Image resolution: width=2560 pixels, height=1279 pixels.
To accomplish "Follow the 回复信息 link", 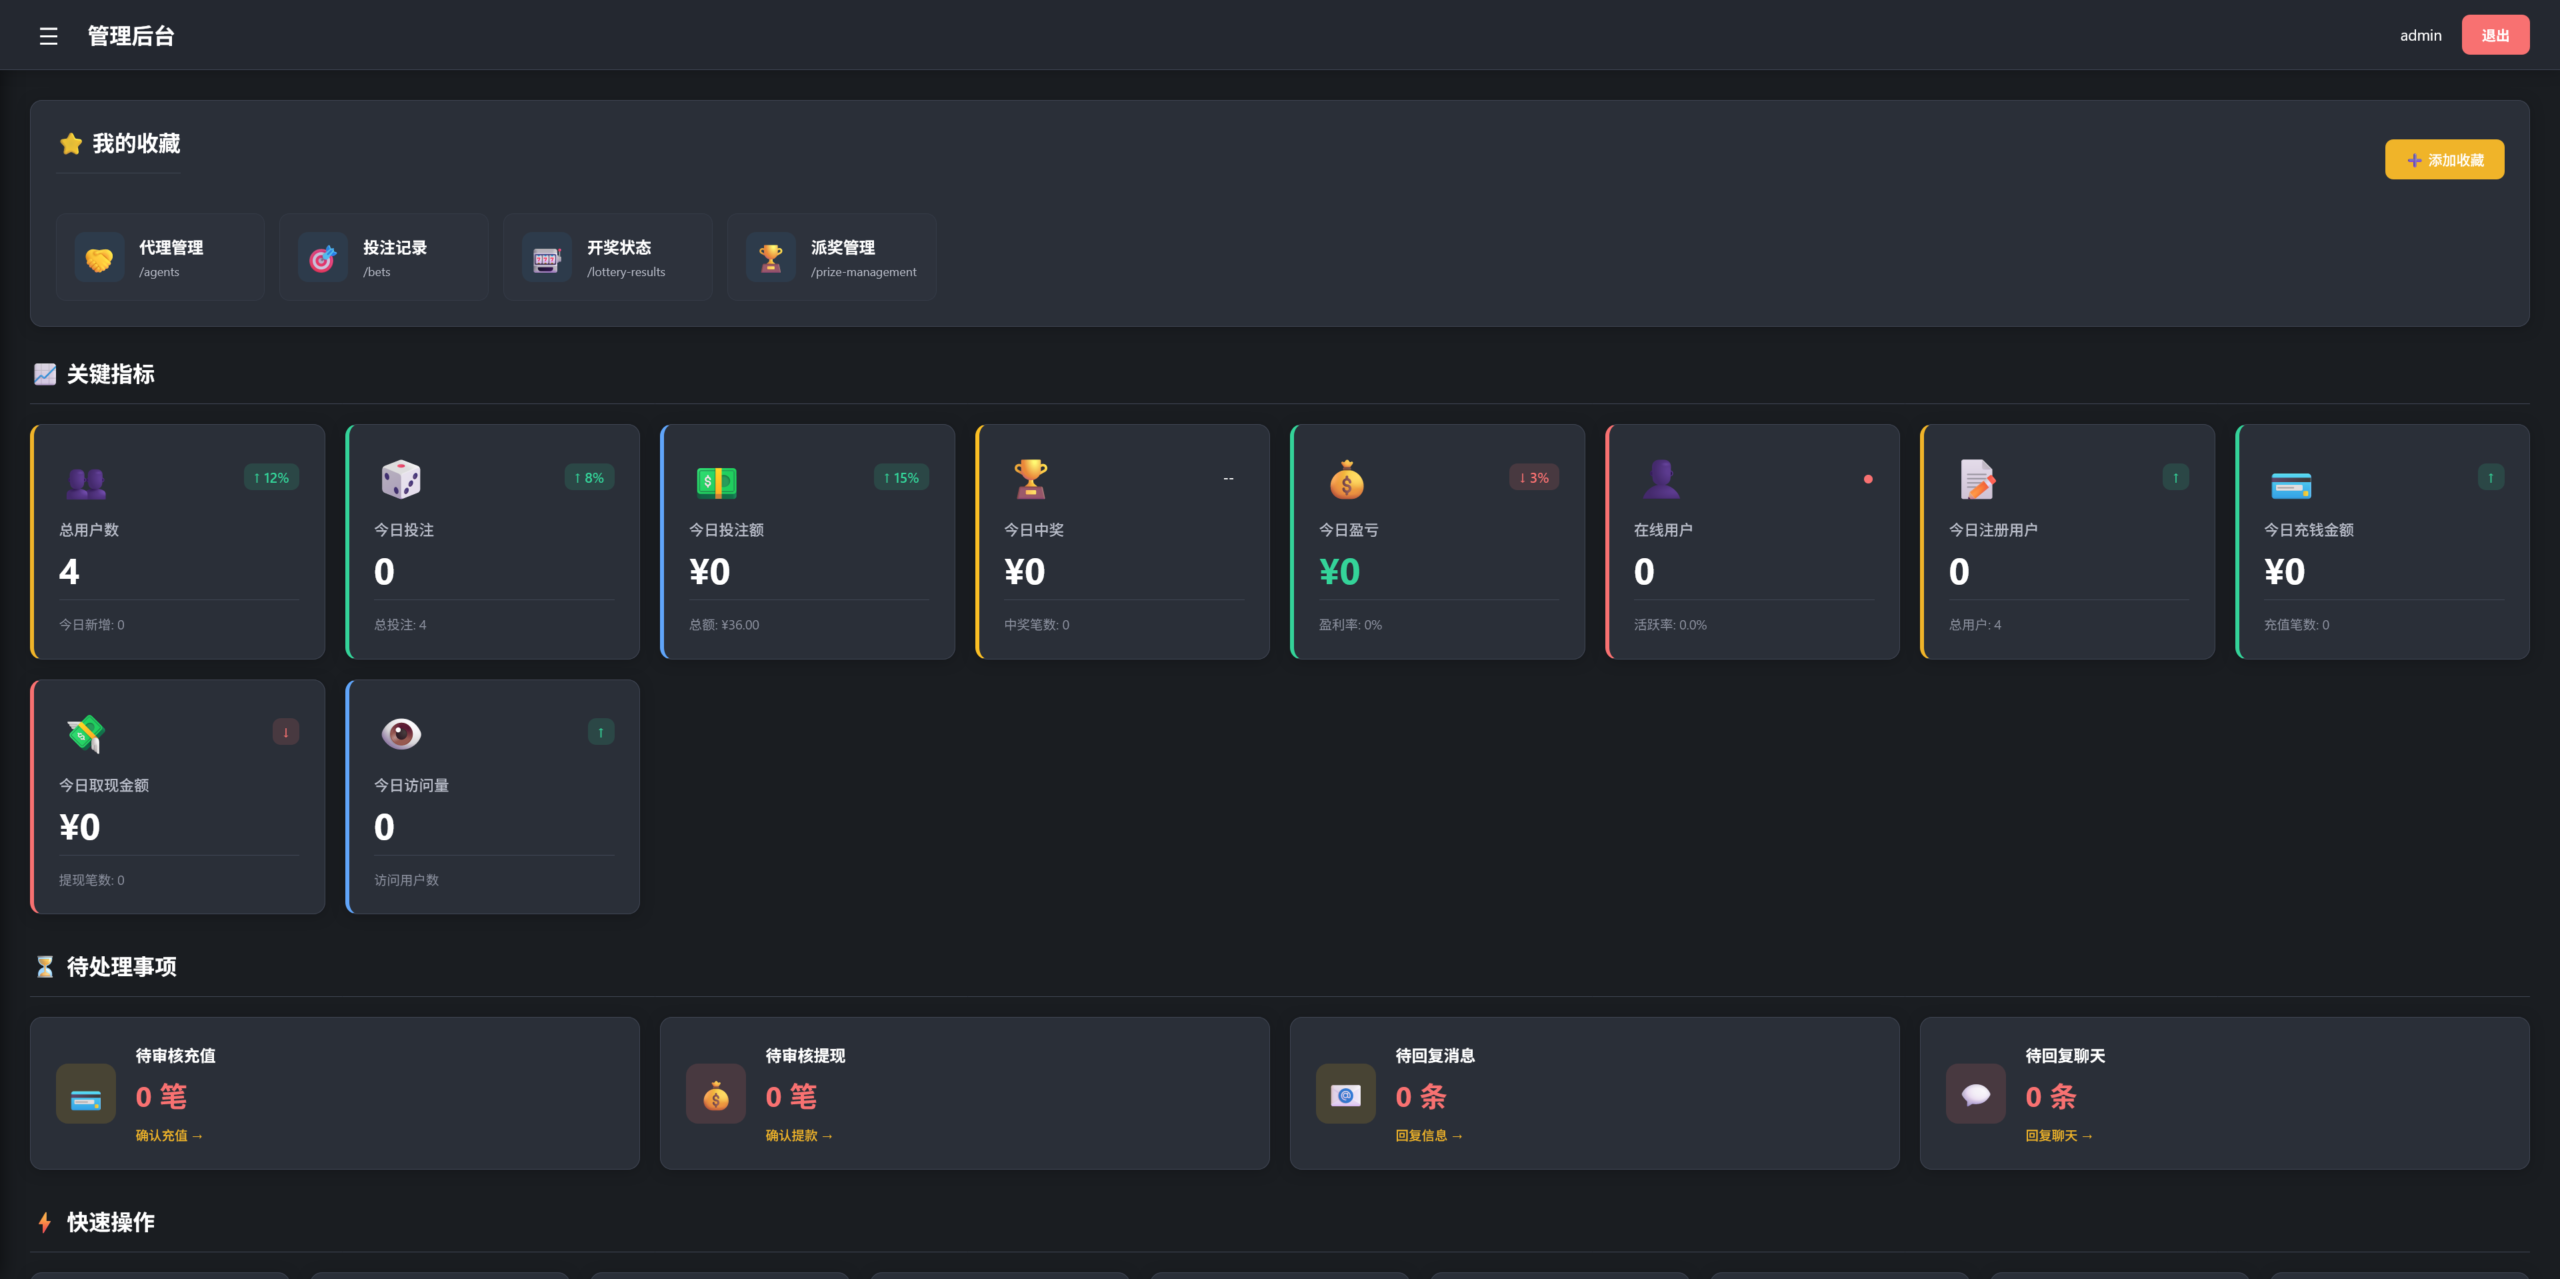I will [1429, 1136].
